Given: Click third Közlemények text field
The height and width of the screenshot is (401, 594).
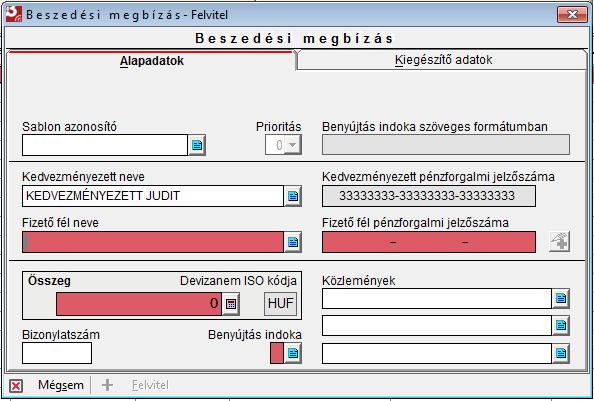Looking at the screenshot, I should 437,353.
